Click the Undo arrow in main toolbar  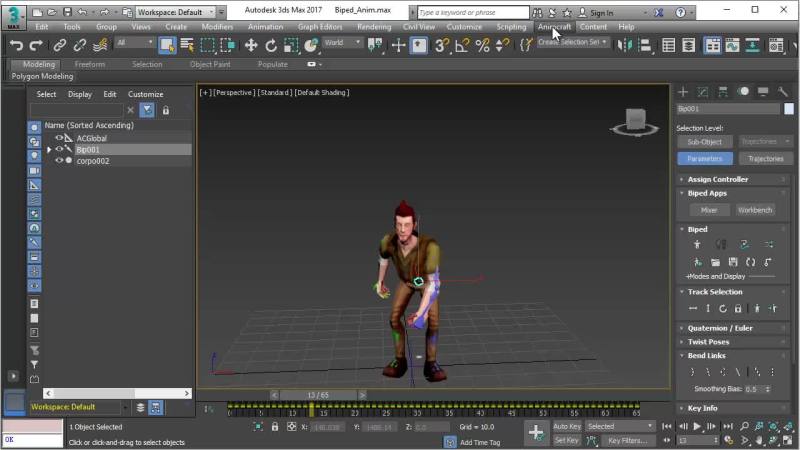[x=15, y=45]
